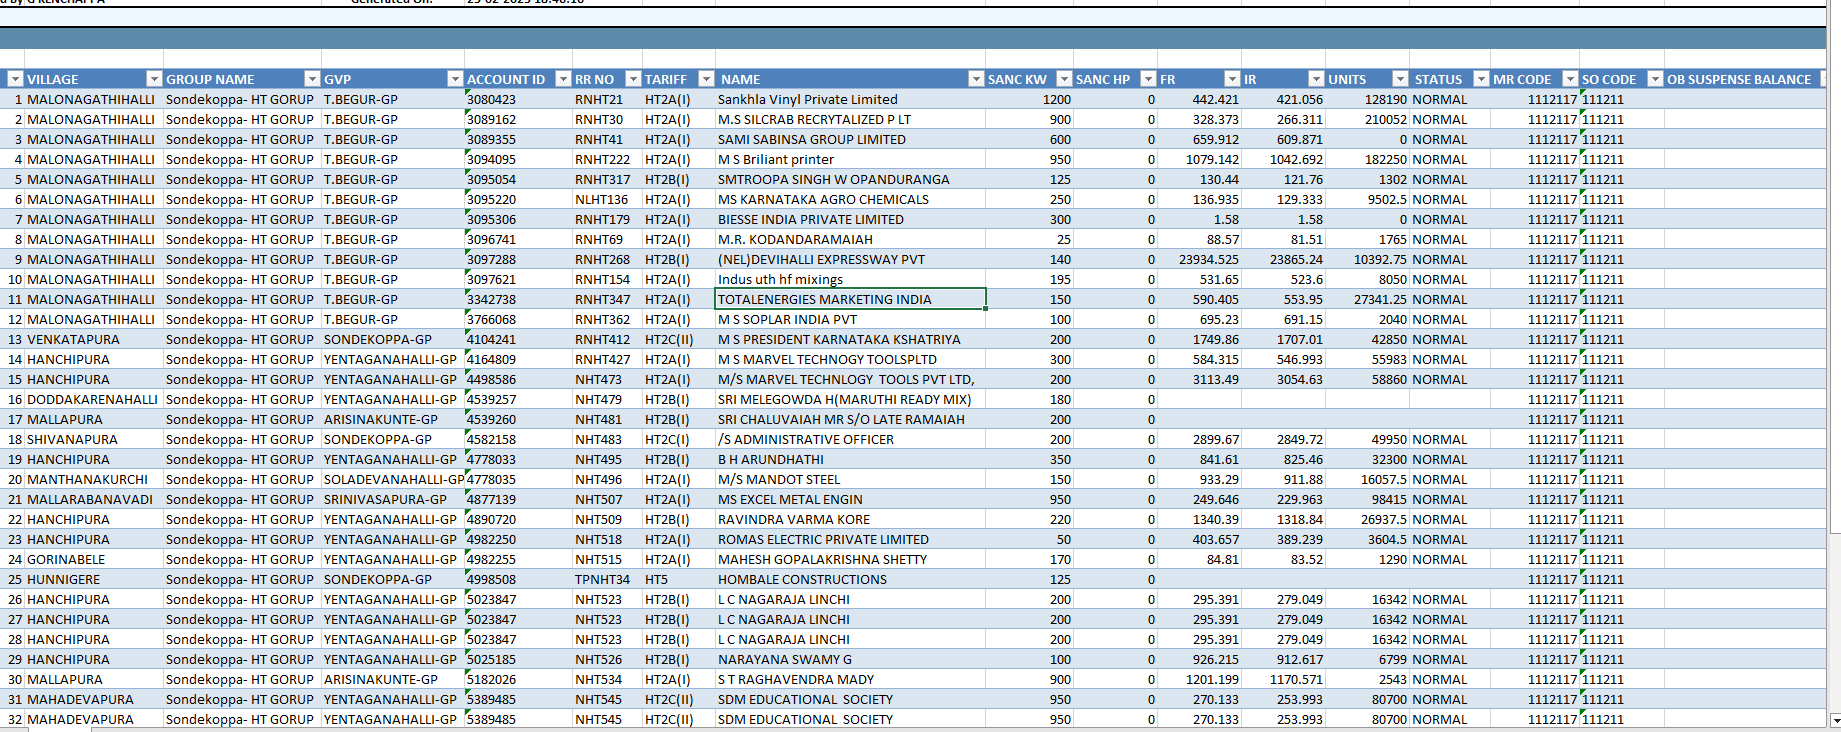The image size is (1841, 732).
Task: Open the ACCOUNT ID filter dropdown
Action: click(562, 79)
